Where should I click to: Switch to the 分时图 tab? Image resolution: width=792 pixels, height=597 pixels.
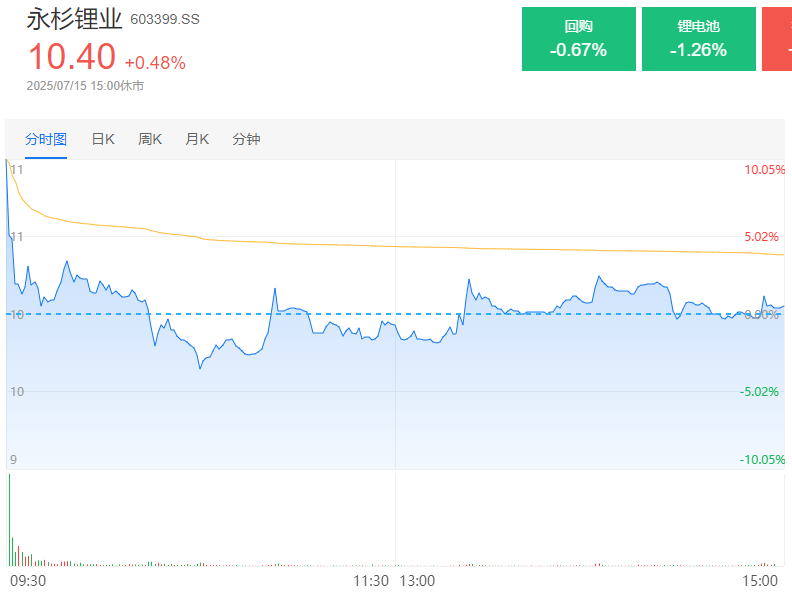46,139
